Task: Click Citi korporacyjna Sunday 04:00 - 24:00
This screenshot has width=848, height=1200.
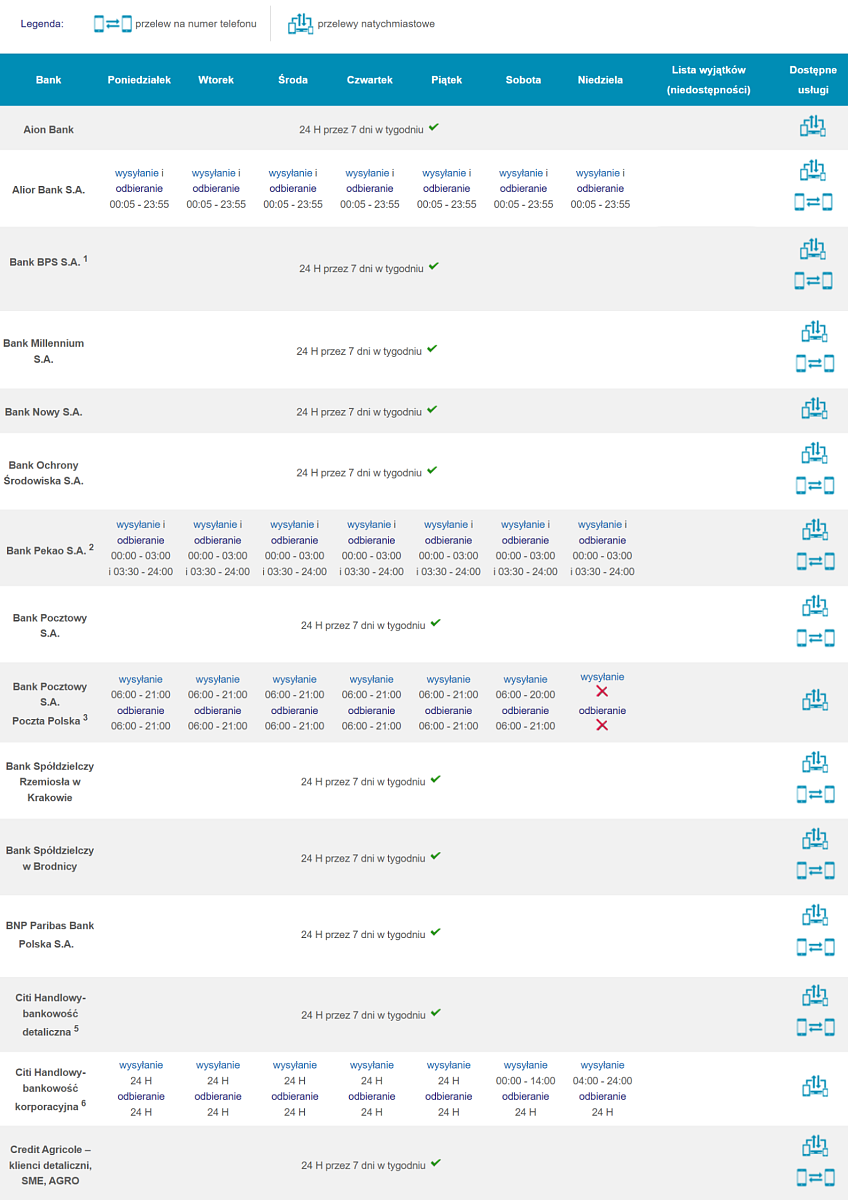Action: 602,1081
